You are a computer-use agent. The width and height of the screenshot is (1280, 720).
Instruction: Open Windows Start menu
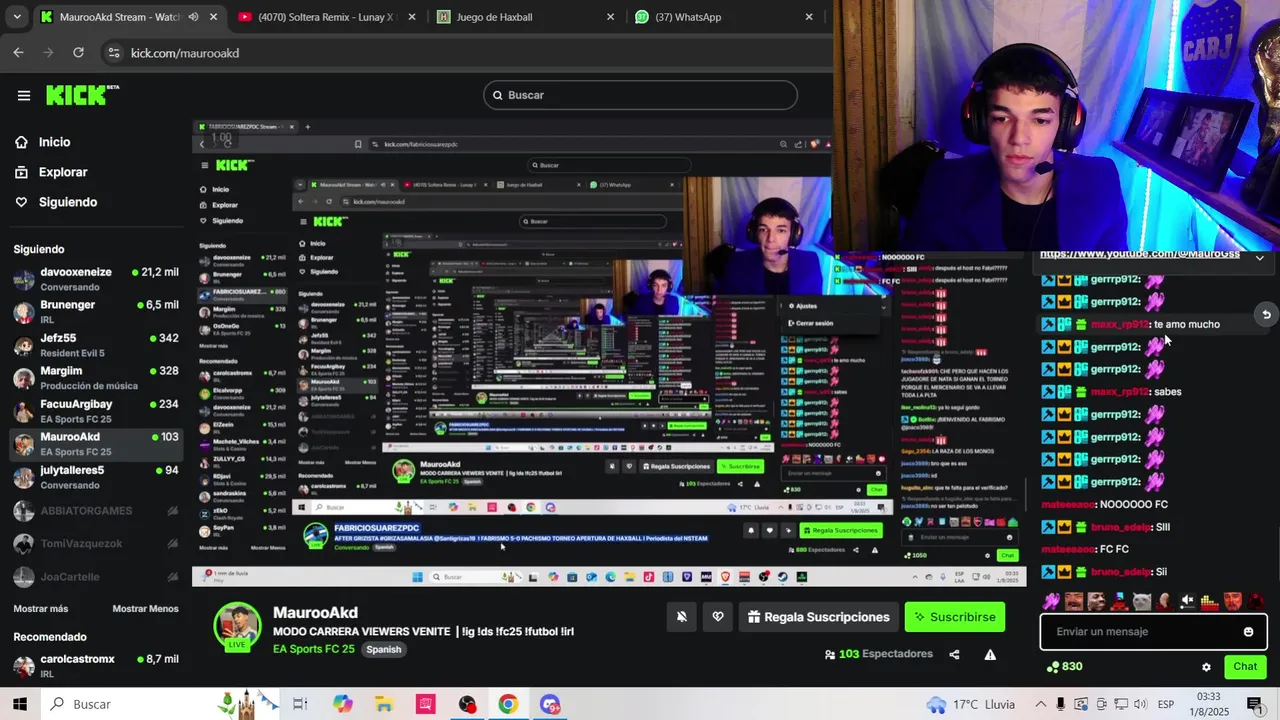pyautogui.click(x=19, y=704)
